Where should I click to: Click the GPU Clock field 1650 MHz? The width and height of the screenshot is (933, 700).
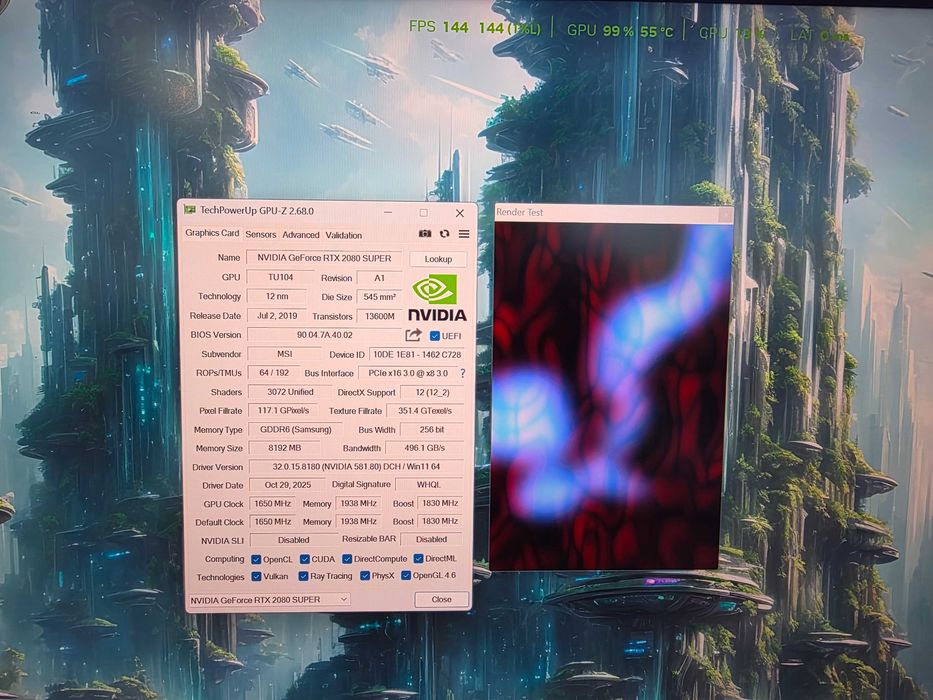pyautogui.click(x=273, y=504)
